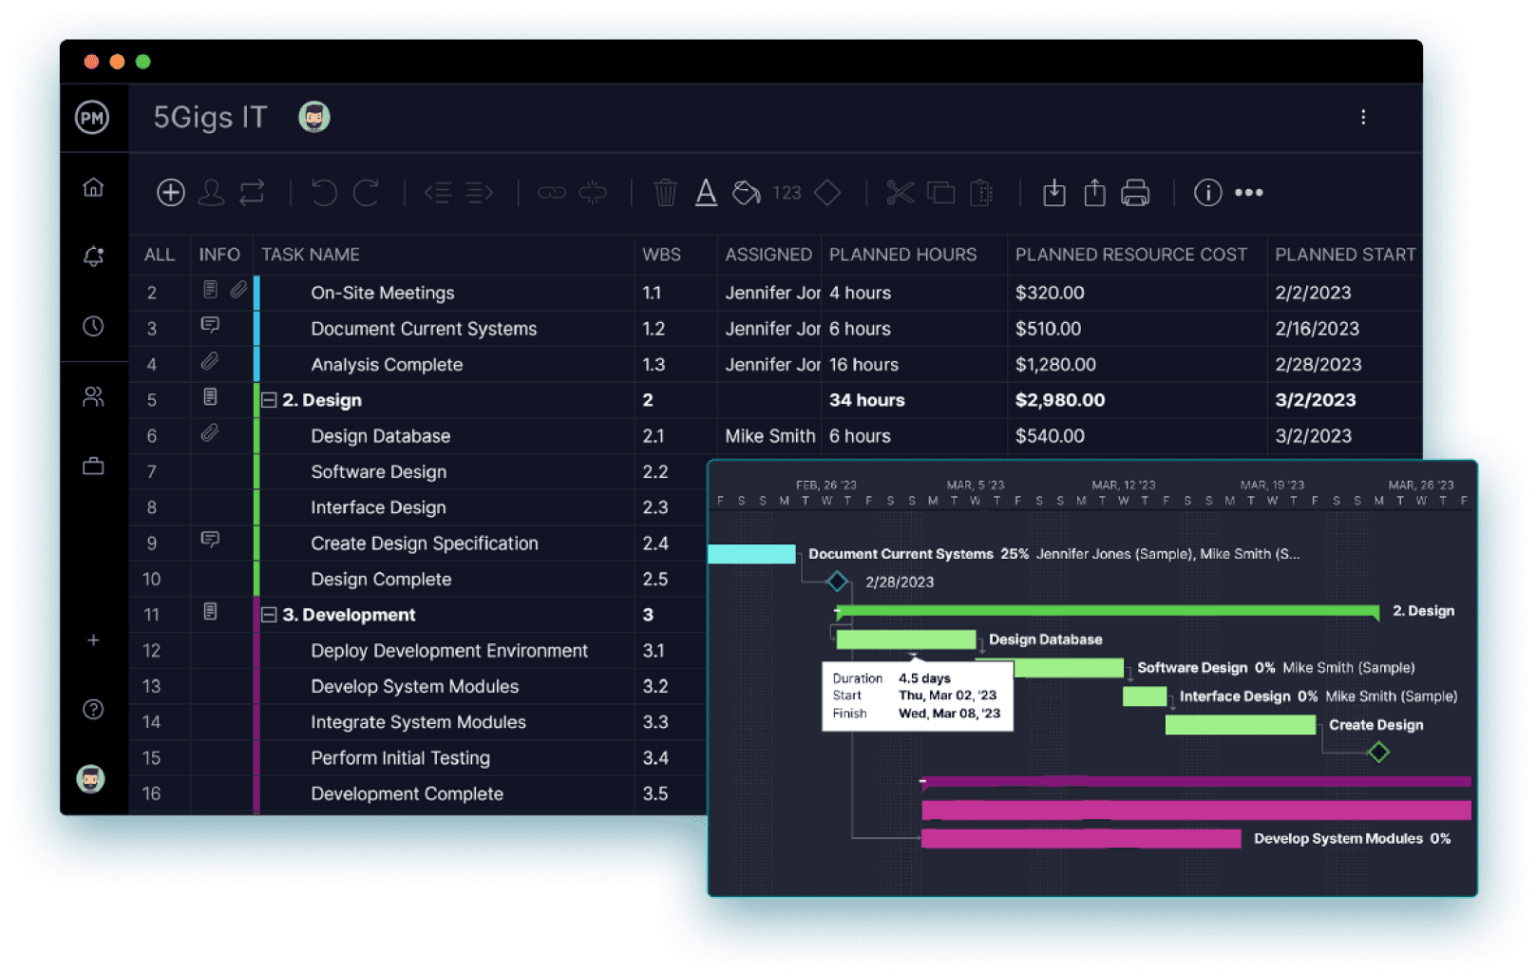Cut the task using the scissors icon
Image resolution: width=1536 pixels, height=974 pixels.
pos(900,192)
